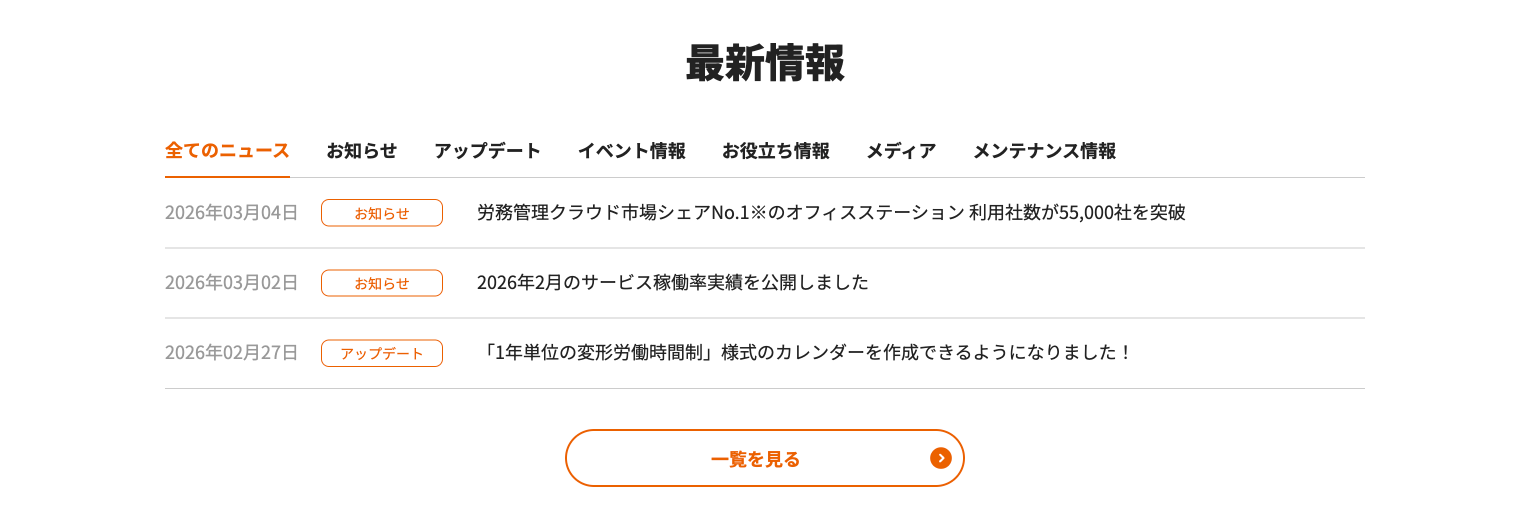Click the 最新情報 heading
Screen dimensions: 1530x527
point(765,64)
